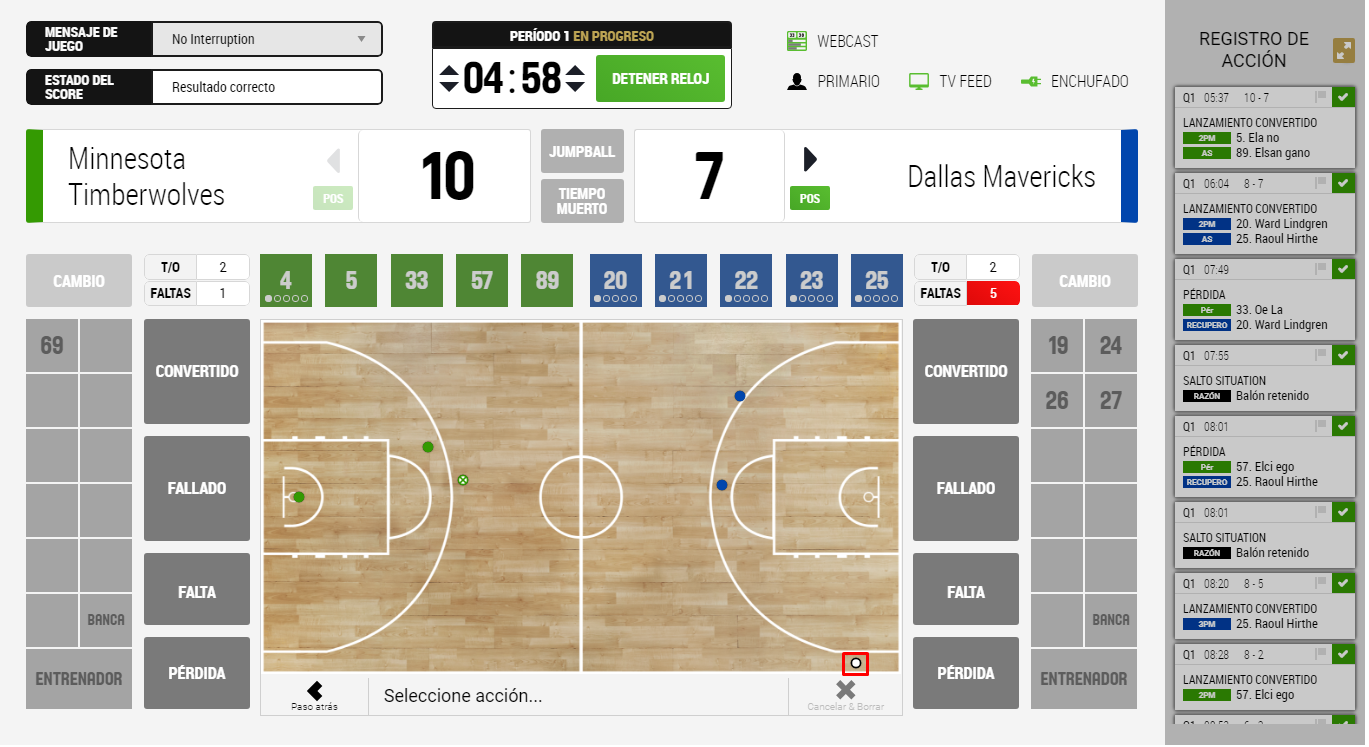Viewport: 1369px width, 747px height.
Task: Select Timberwolves player 33
Action: pyautogui.click(x=417, y=280)
